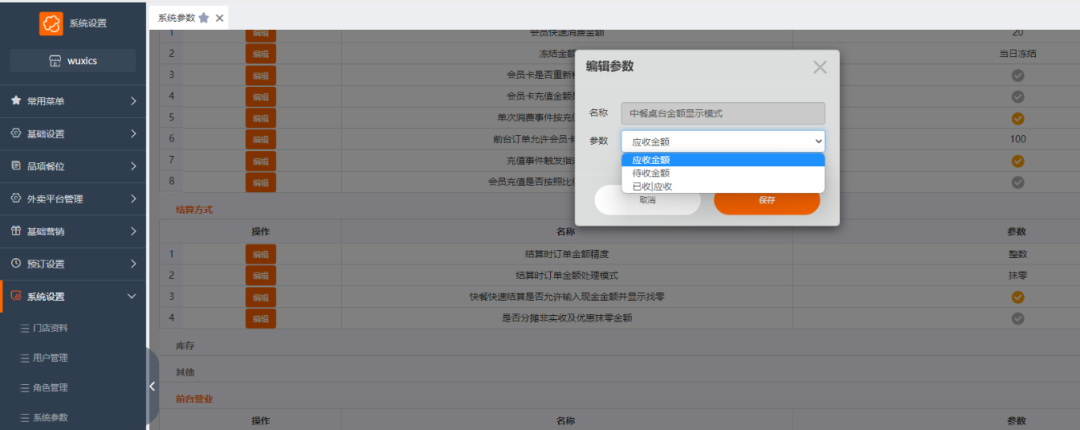The width and height of the screenshot is (1080, 430).
Task: Toggle check for 快餐快速结算是否允许输入现金金额并显示找零
Action: [1017, 297]
